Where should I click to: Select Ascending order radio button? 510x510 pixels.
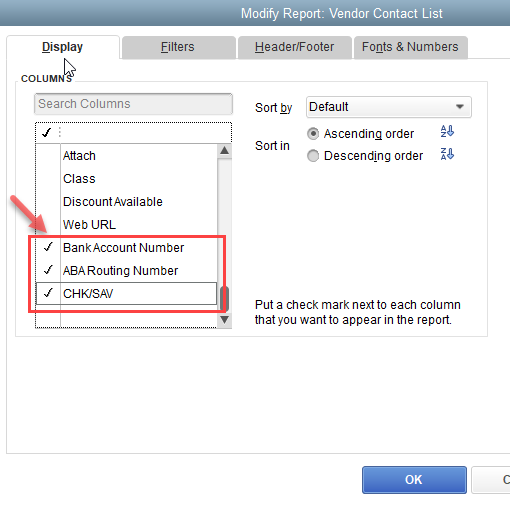313,134
